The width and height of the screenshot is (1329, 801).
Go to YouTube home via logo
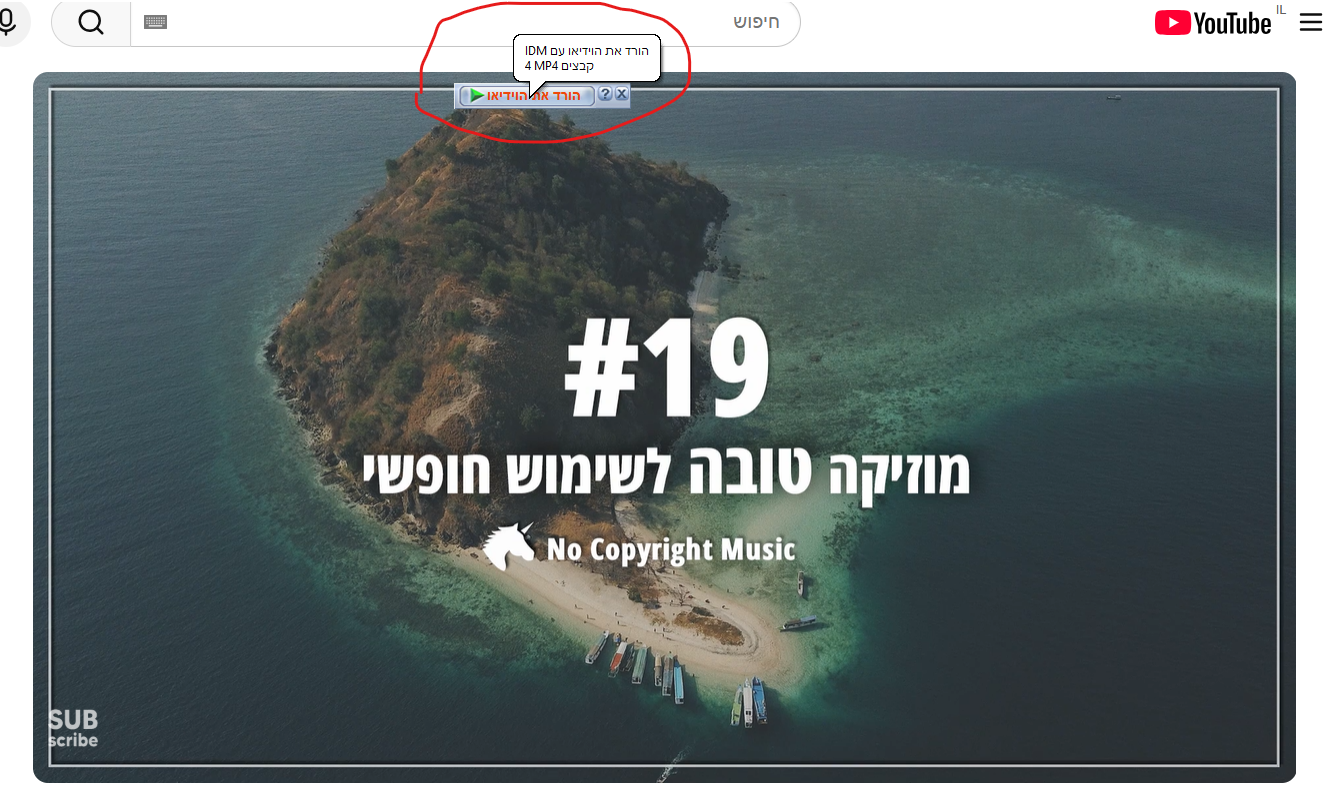1213,23
